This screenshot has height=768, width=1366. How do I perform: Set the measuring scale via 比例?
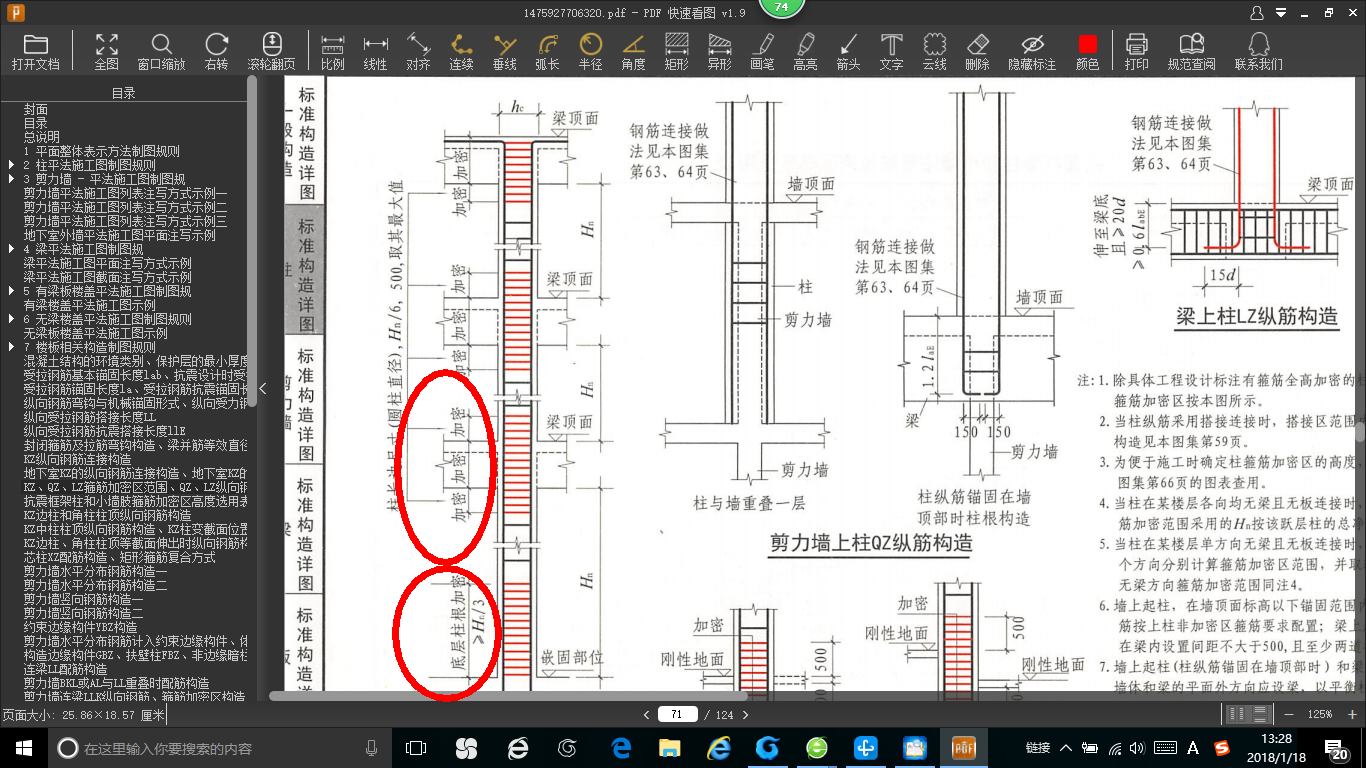(x=333, y=52)
